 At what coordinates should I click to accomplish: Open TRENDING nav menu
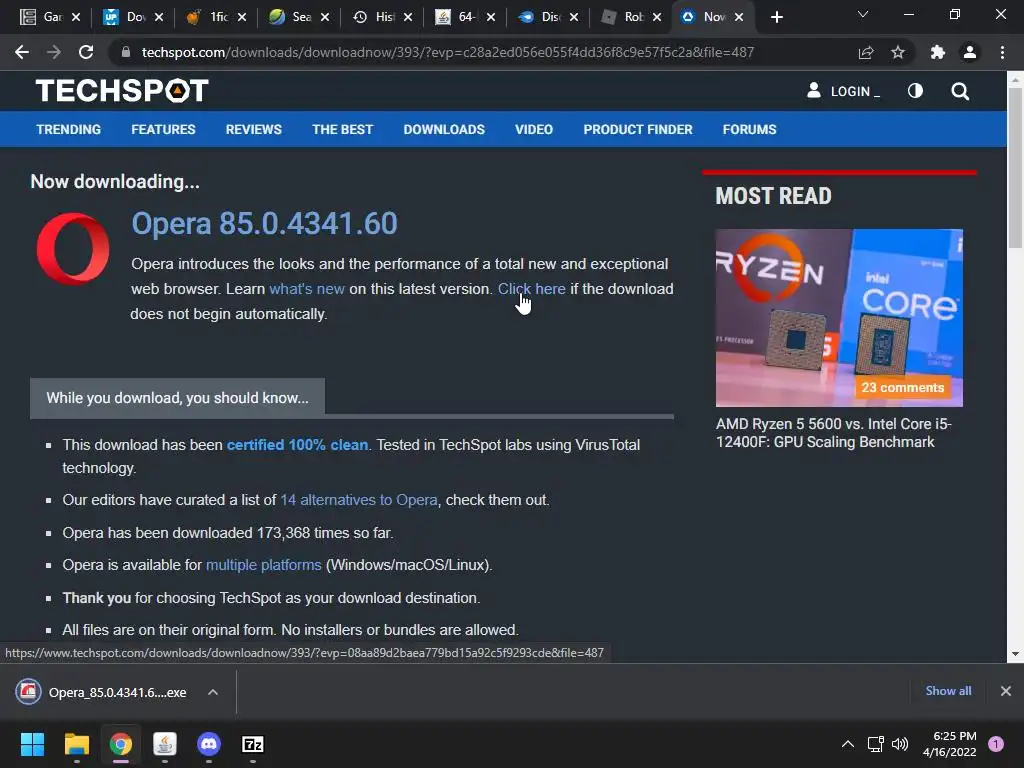point(69,129)
